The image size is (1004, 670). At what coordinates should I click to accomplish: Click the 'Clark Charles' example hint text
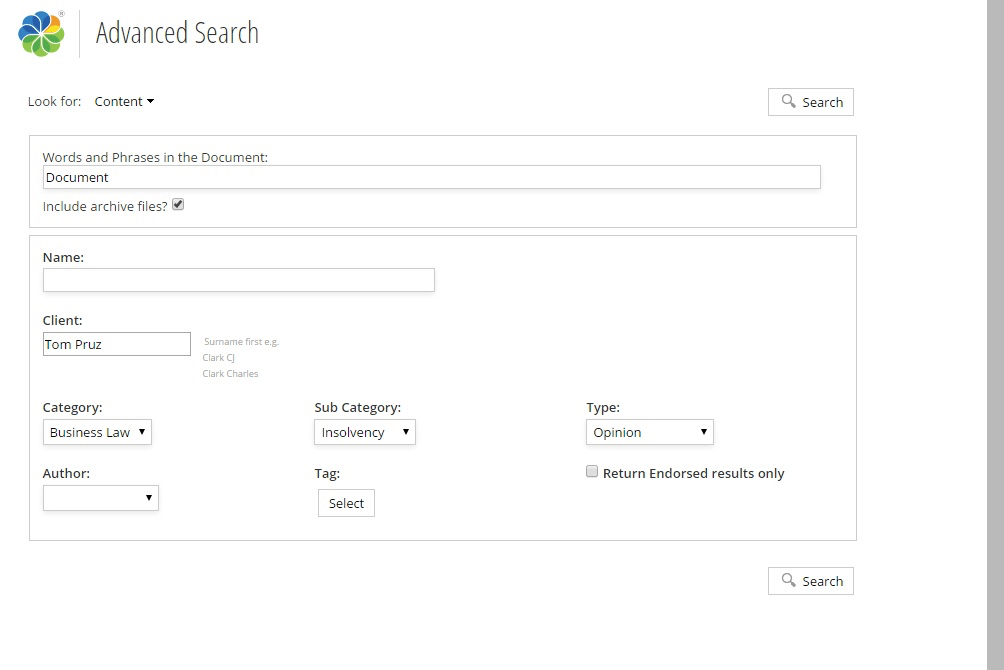click(x=231, y=373)
